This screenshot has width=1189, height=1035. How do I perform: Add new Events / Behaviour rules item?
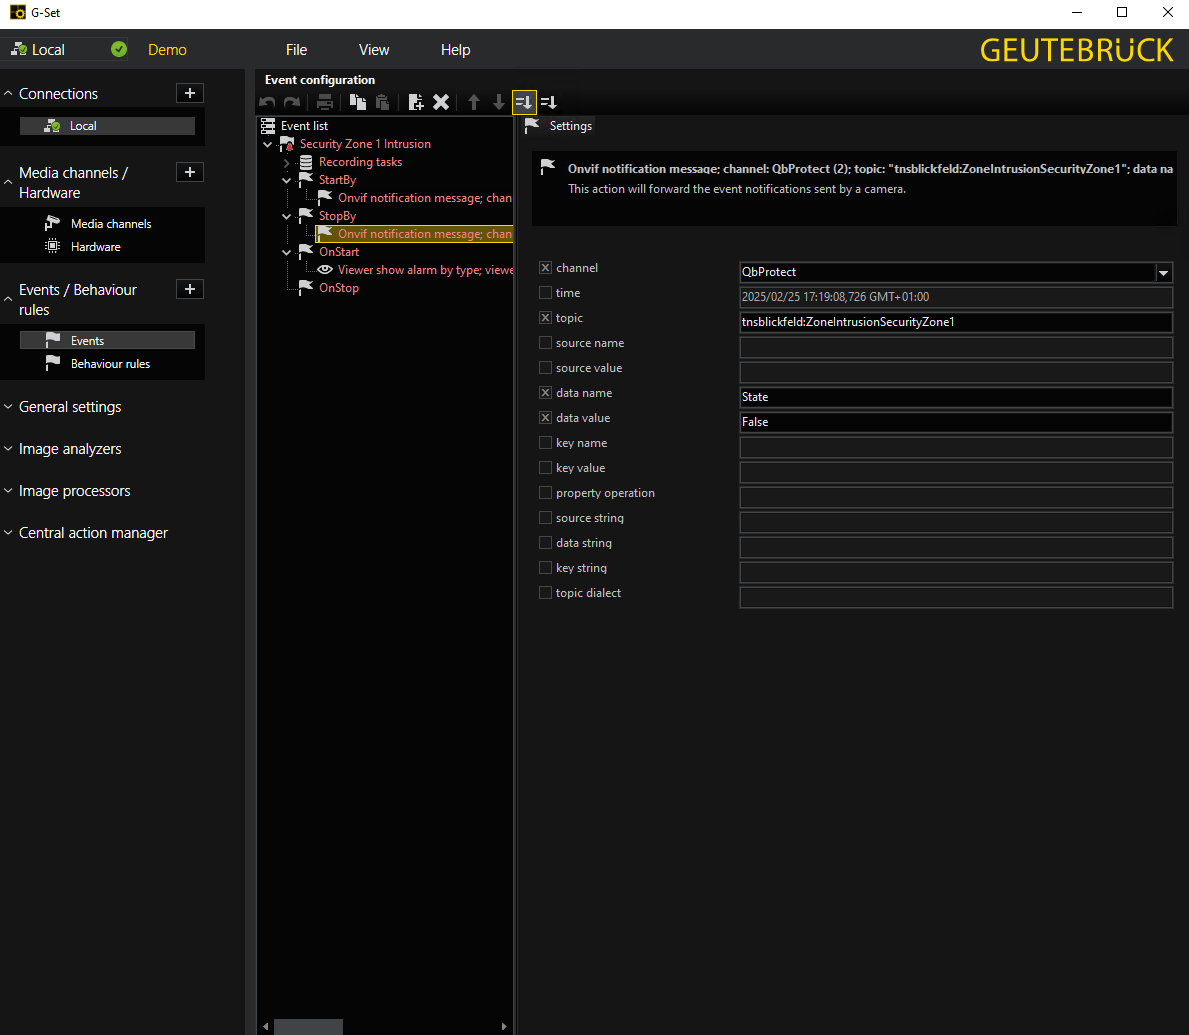point(189,289)
